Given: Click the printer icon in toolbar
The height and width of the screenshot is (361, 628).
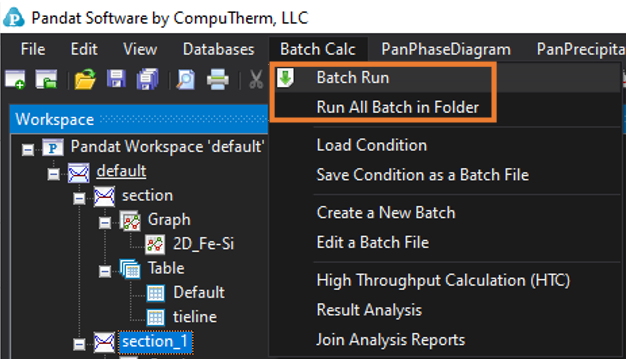Looking at the screenshot, I should [x=218, y=79].
